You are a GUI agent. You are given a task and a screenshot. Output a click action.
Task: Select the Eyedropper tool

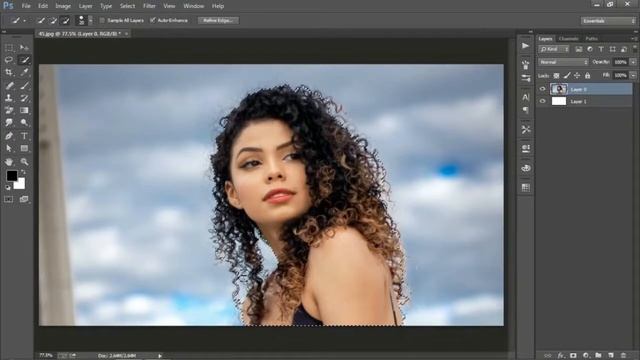click(x=24, y=73)
